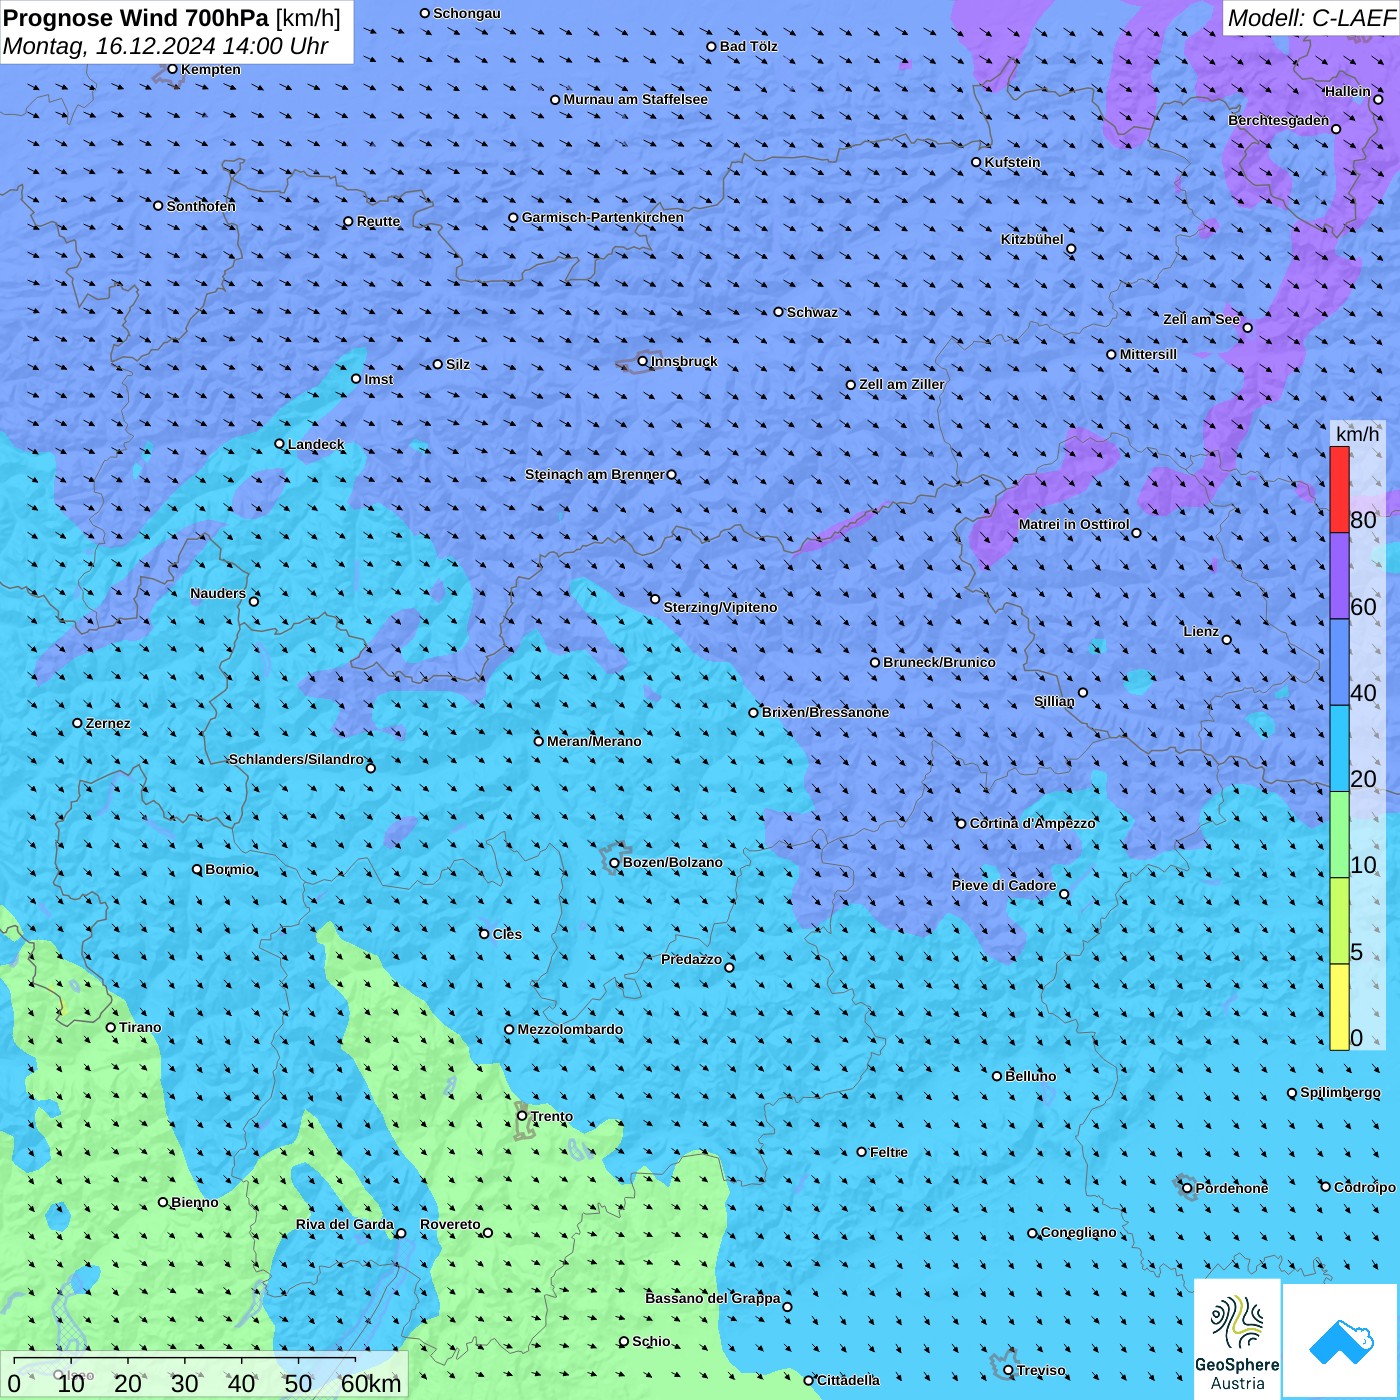
Task: Click the 'Rovereto' label
Action: [x=450, y=1224]
